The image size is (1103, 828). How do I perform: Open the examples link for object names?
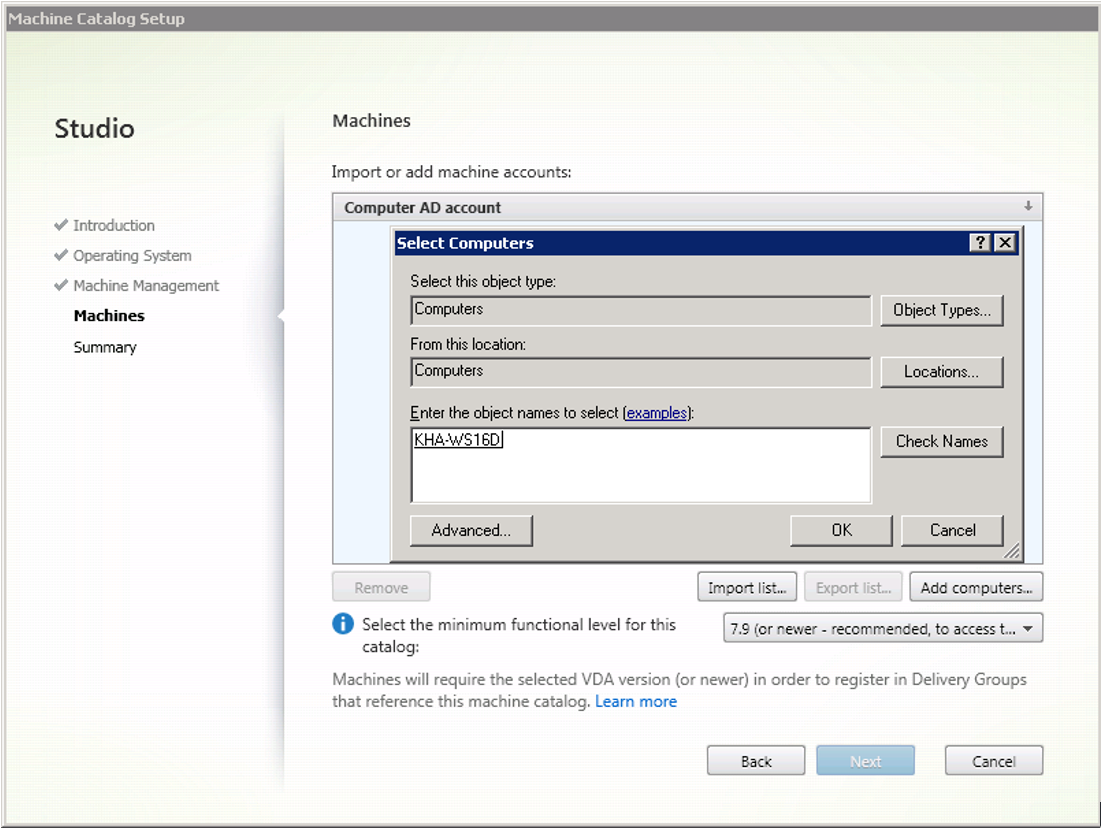point(656,413)
